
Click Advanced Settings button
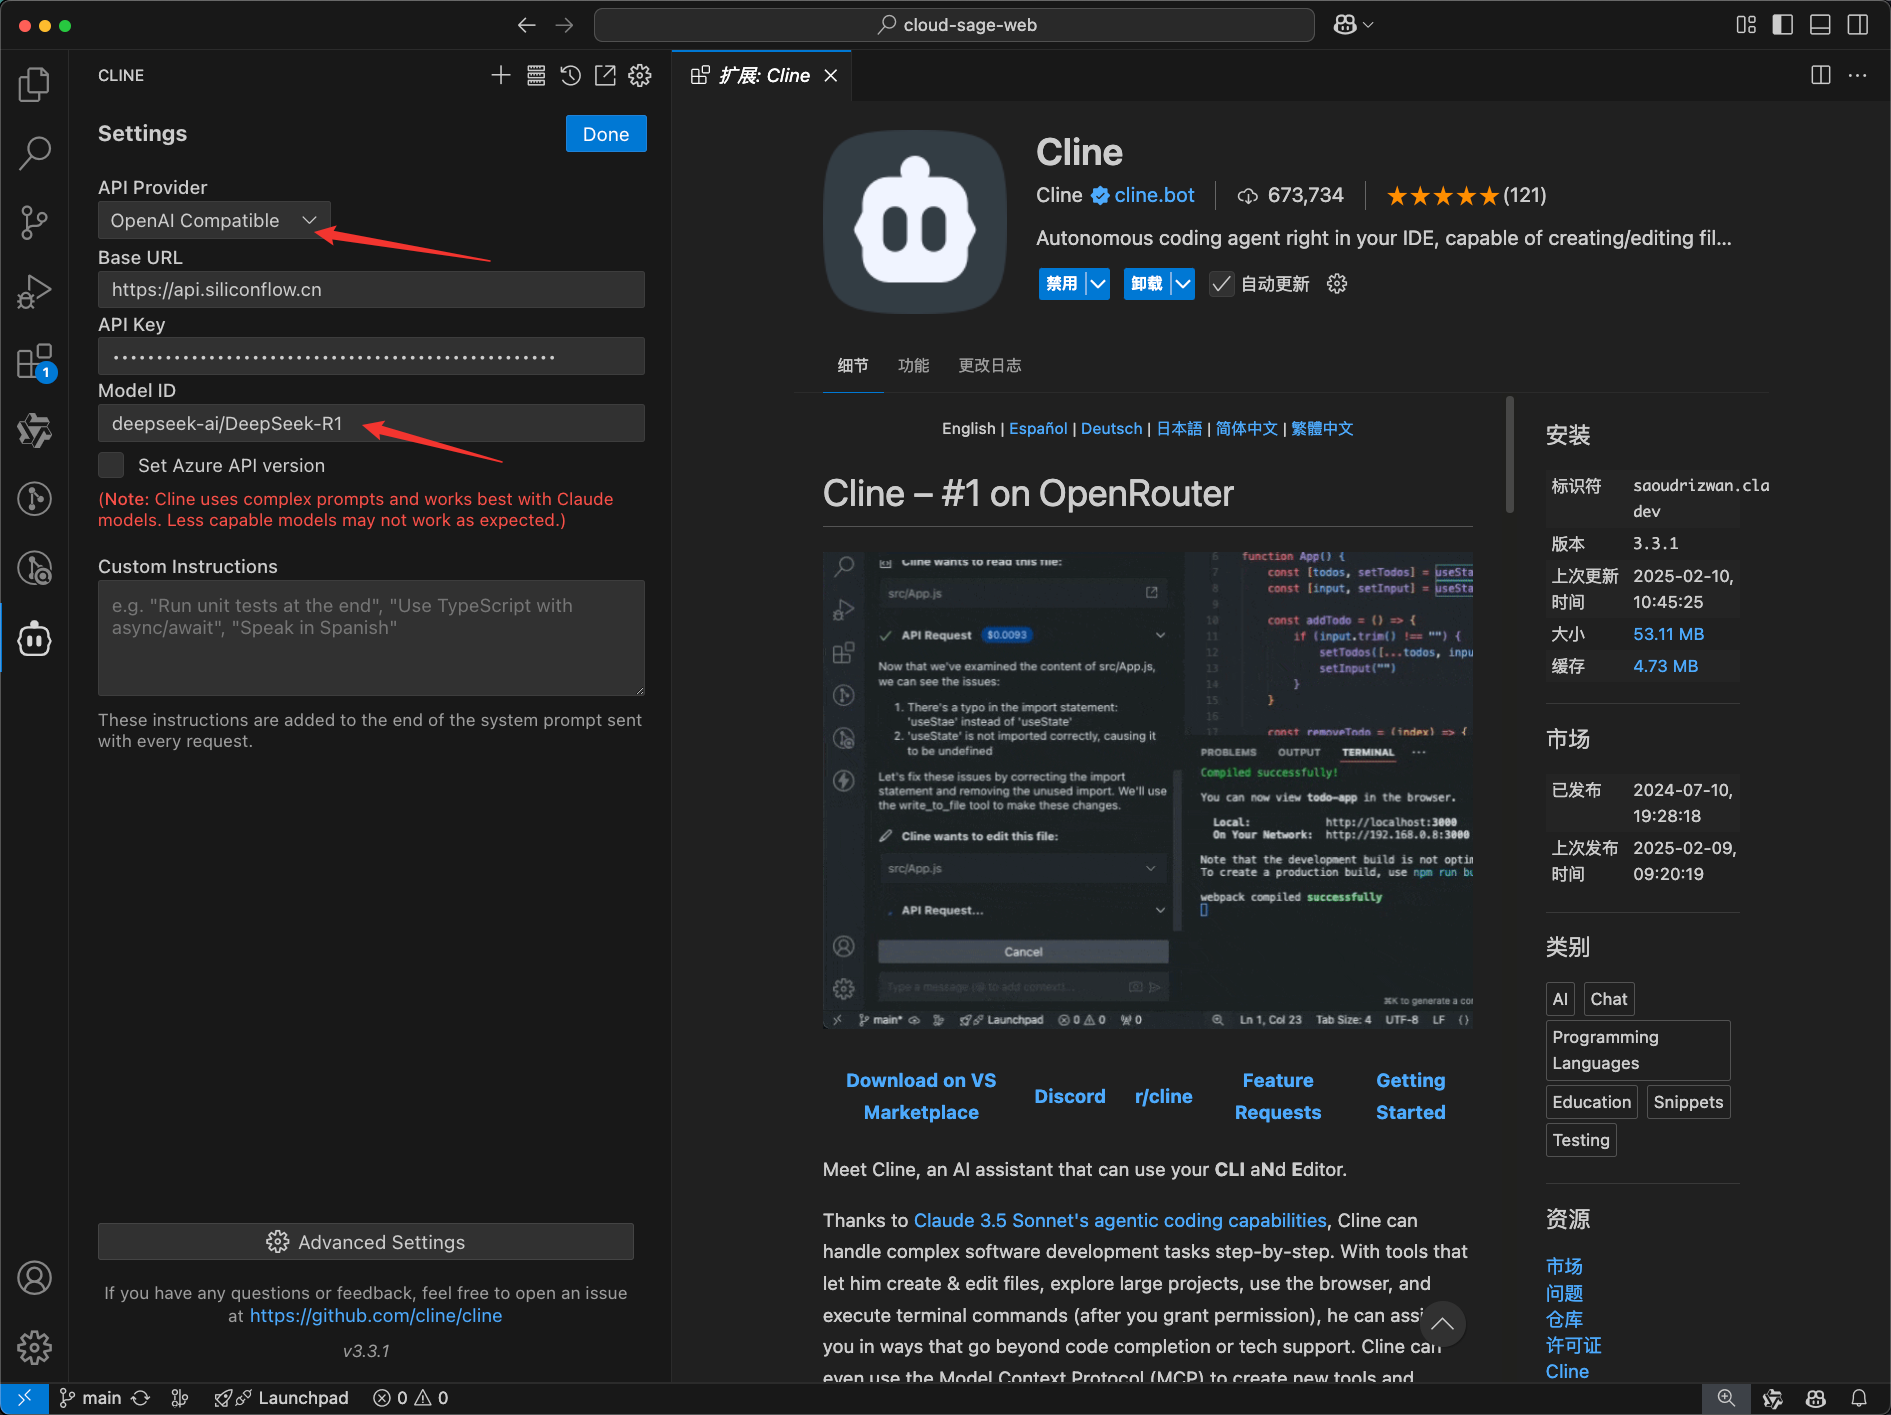(x=366, y=1242)
